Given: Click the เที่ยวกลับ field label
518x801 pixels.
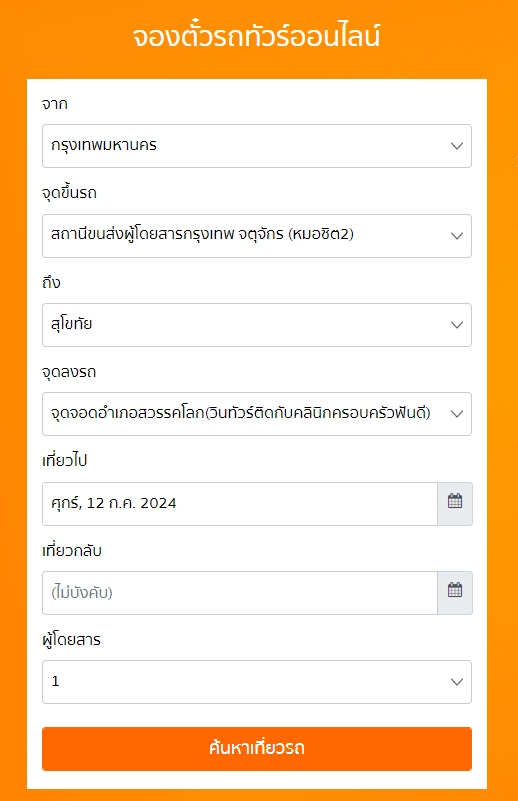Looking at the screenshot, I should pyautogui.click(x=72, y=551).
